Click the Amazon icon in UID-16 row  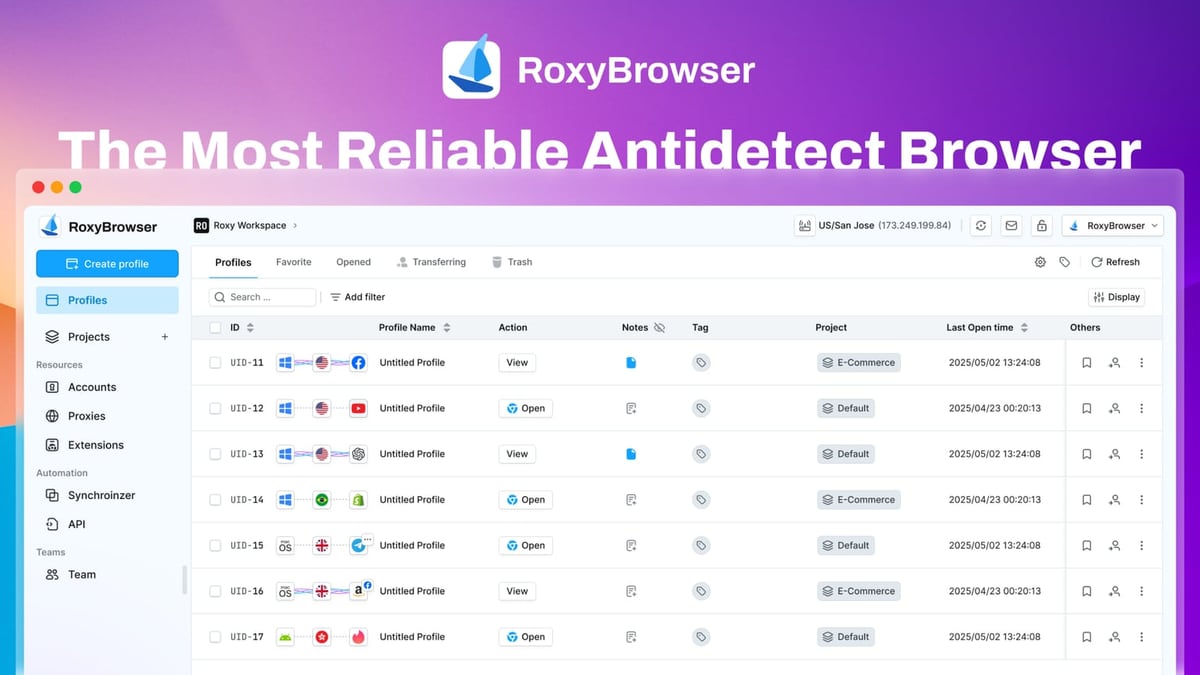pos(358,591)
